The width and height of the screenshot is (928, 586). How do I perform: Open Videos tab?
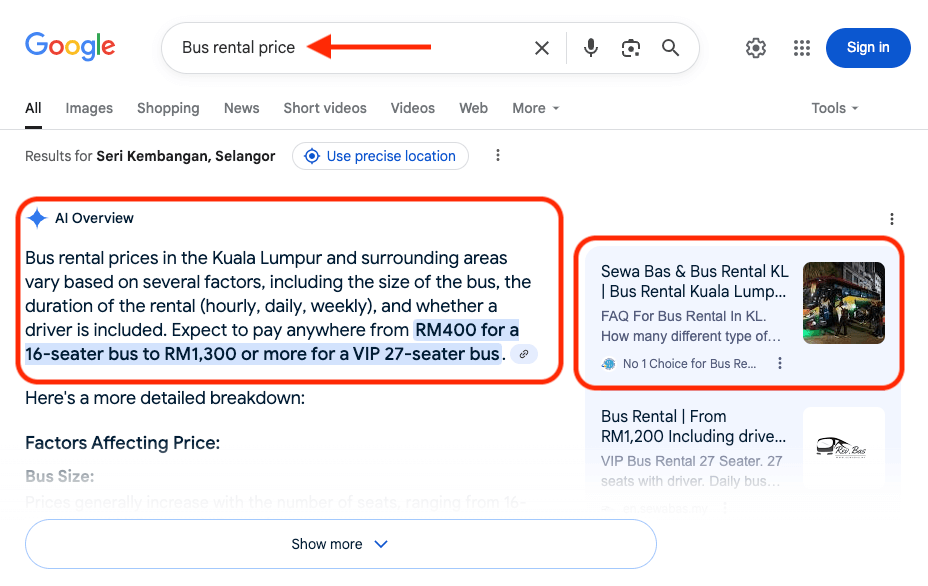tap(413, 108)
